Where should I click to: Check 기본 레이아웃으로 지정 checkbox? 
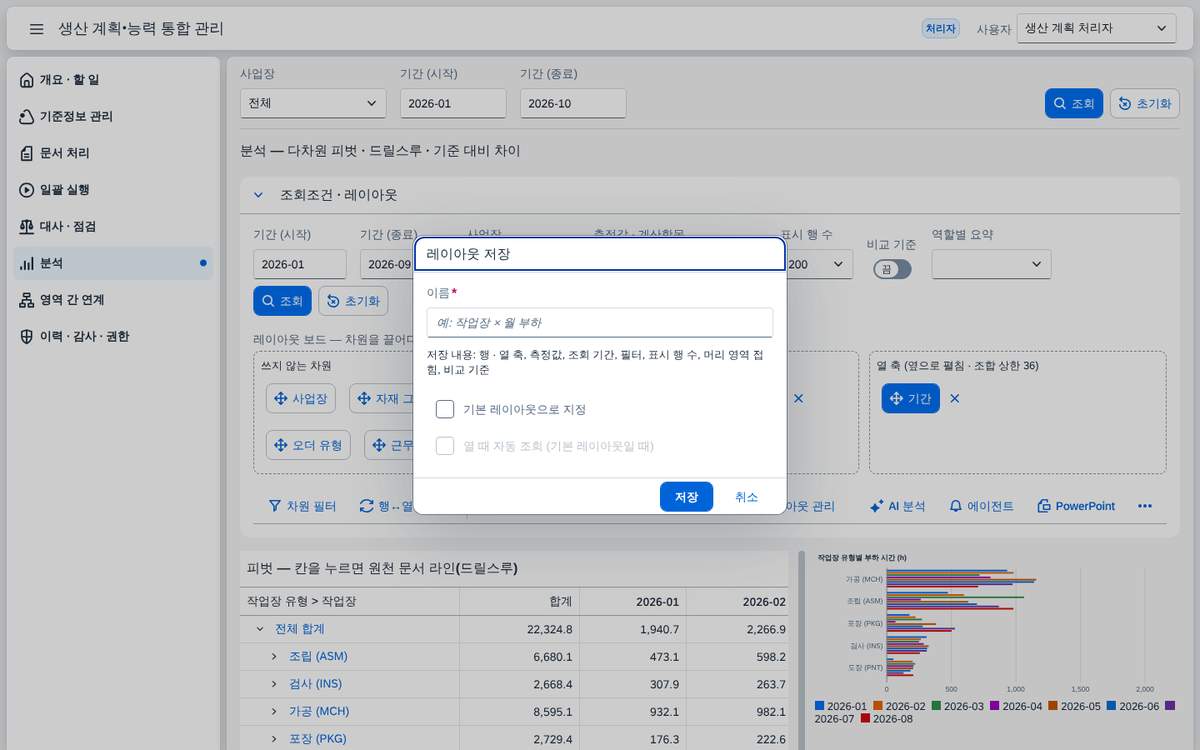[x=445, y=409]
